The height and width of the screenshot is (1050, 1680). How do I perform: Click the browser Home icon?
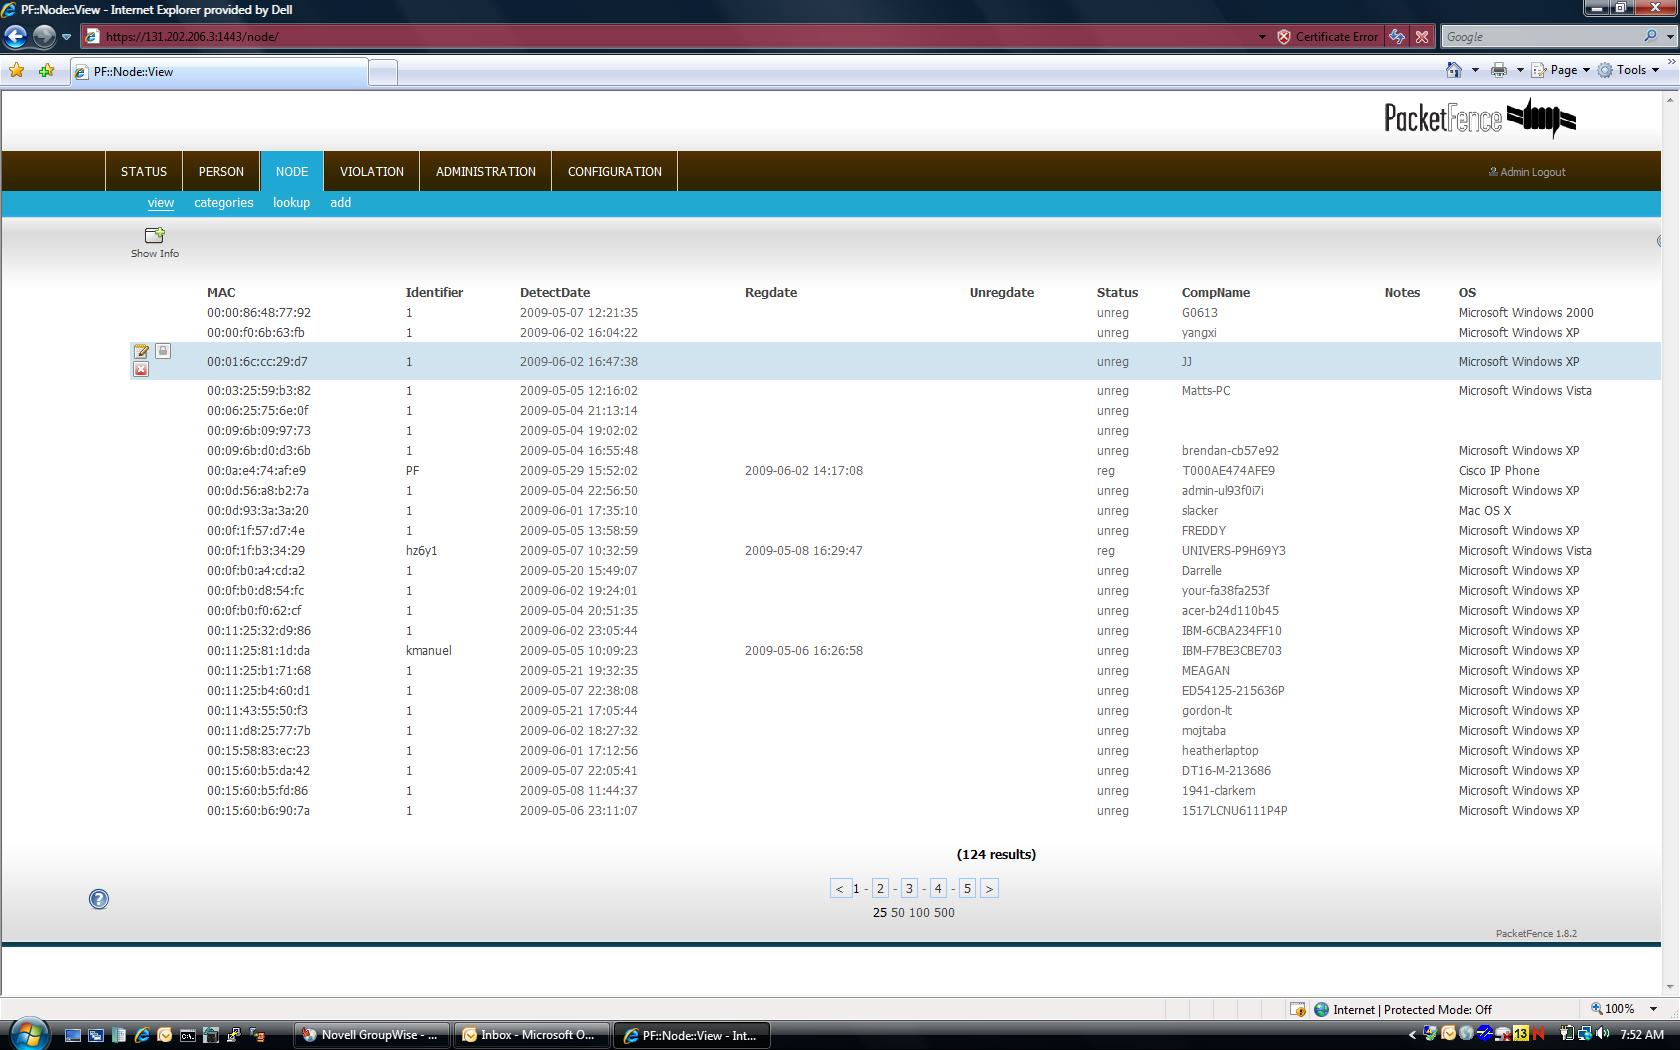tap(1454, 70)
